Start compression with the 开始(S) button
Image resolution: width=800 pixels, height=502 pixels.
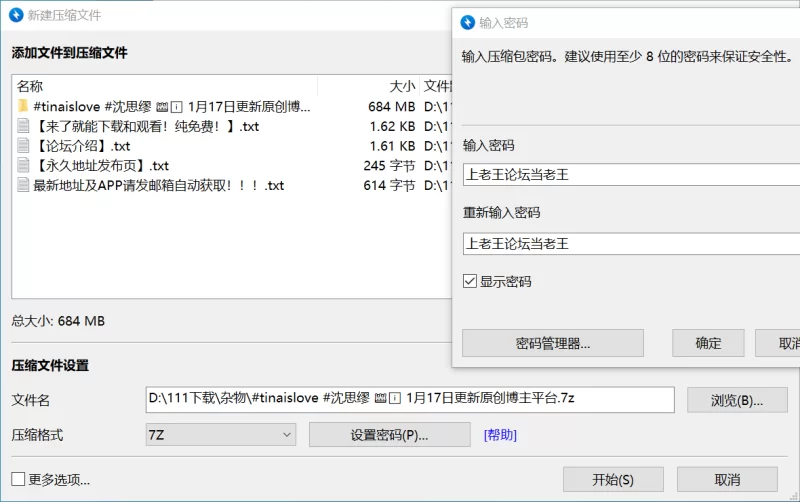(613, 480)
